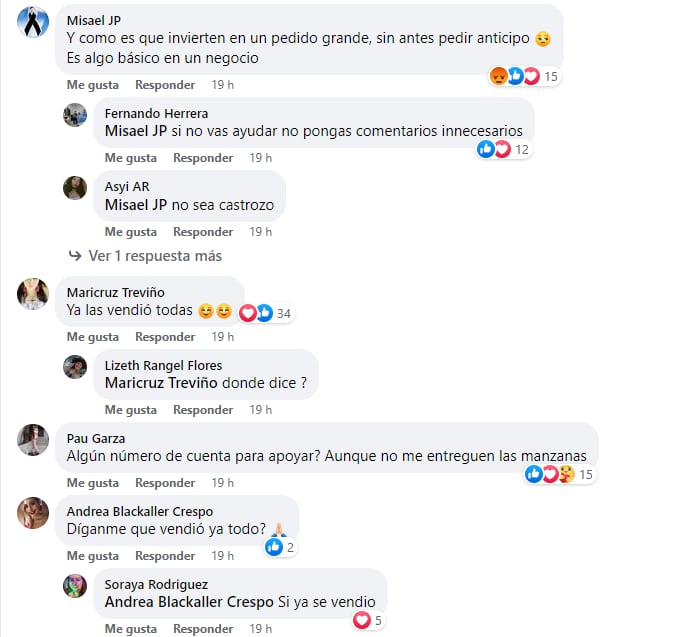Open Soraya Rodriguez's profile avatar

point(75,586)
